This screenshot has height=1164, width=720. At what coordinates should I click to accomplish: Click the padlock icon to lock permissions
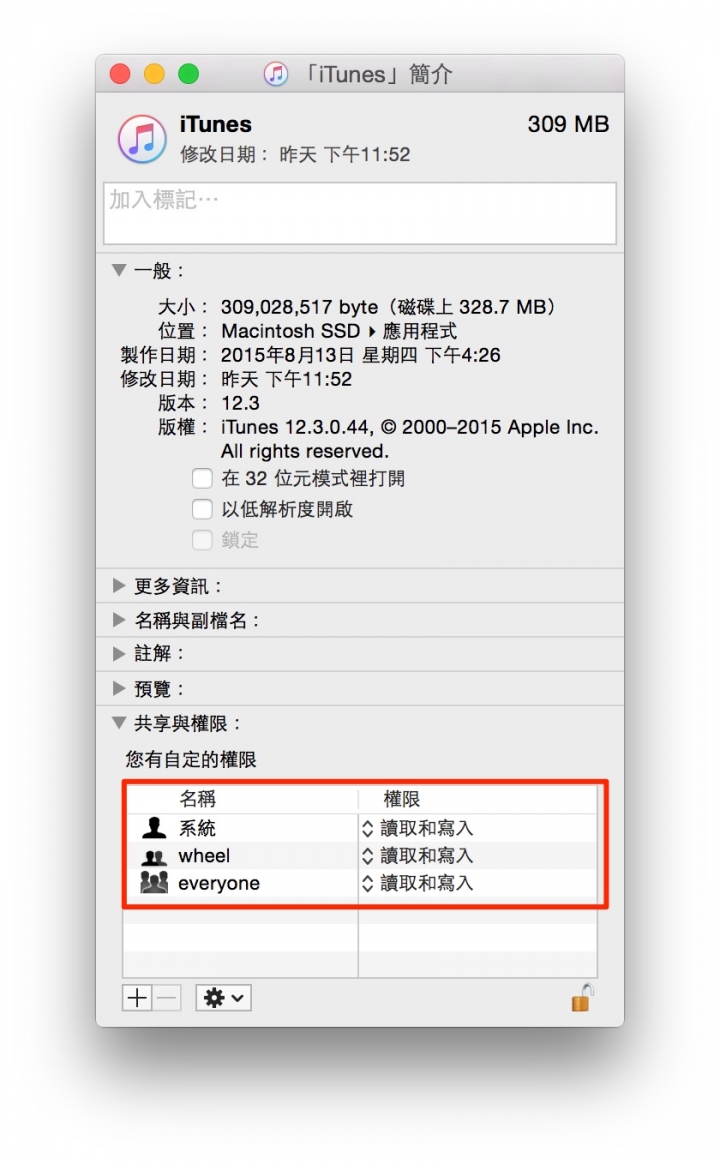point(582,998)
